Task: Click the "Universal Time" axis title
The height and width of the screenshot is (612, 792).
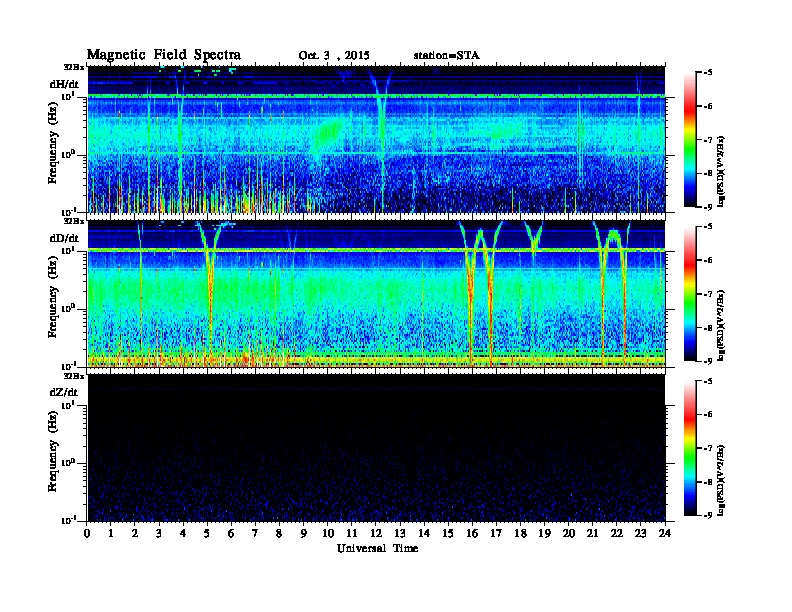Action: click(377, 548)
